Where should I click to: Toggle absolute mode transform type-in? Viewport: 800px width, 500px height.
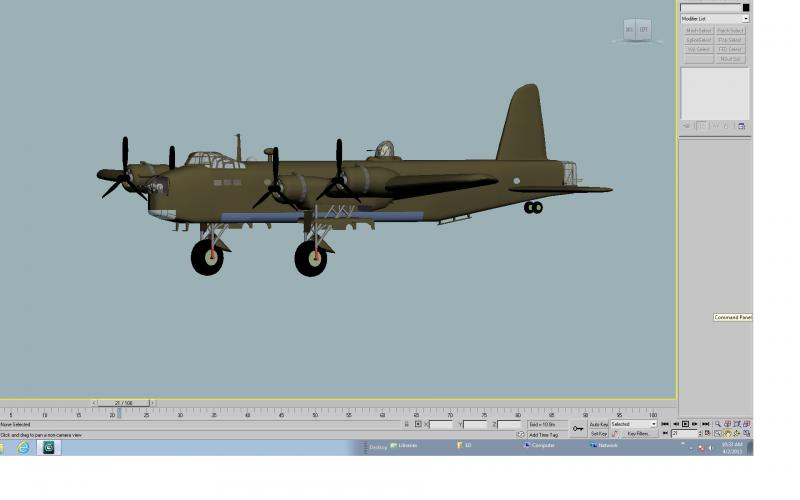click(x=418, y=424)
